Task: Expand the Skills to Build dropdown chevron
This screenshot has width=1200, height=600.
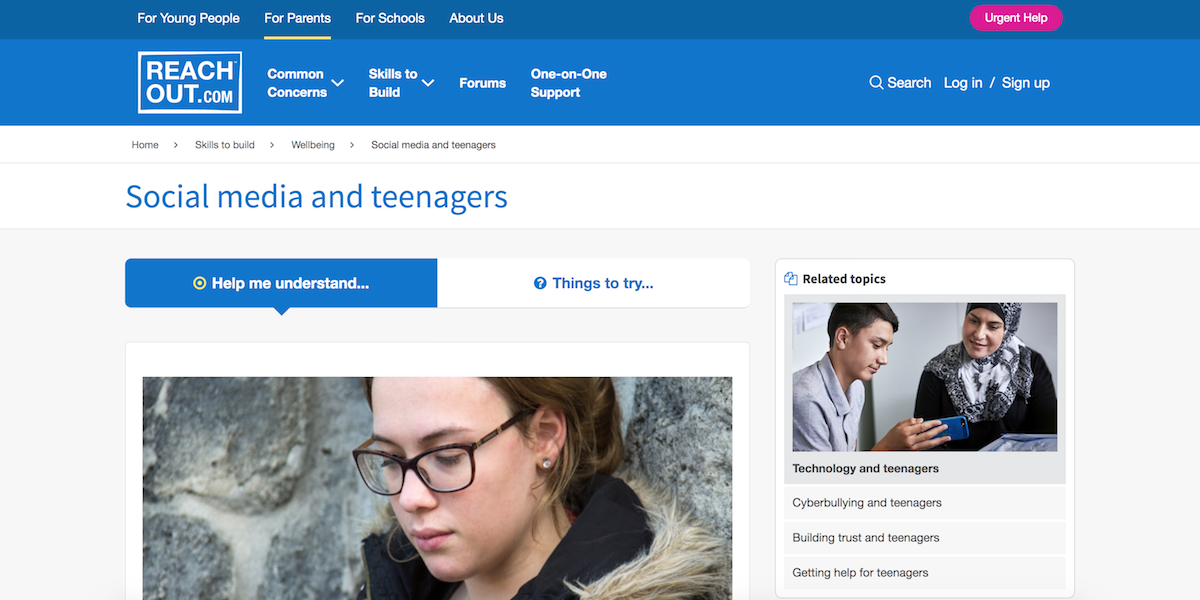Action: 428,83
